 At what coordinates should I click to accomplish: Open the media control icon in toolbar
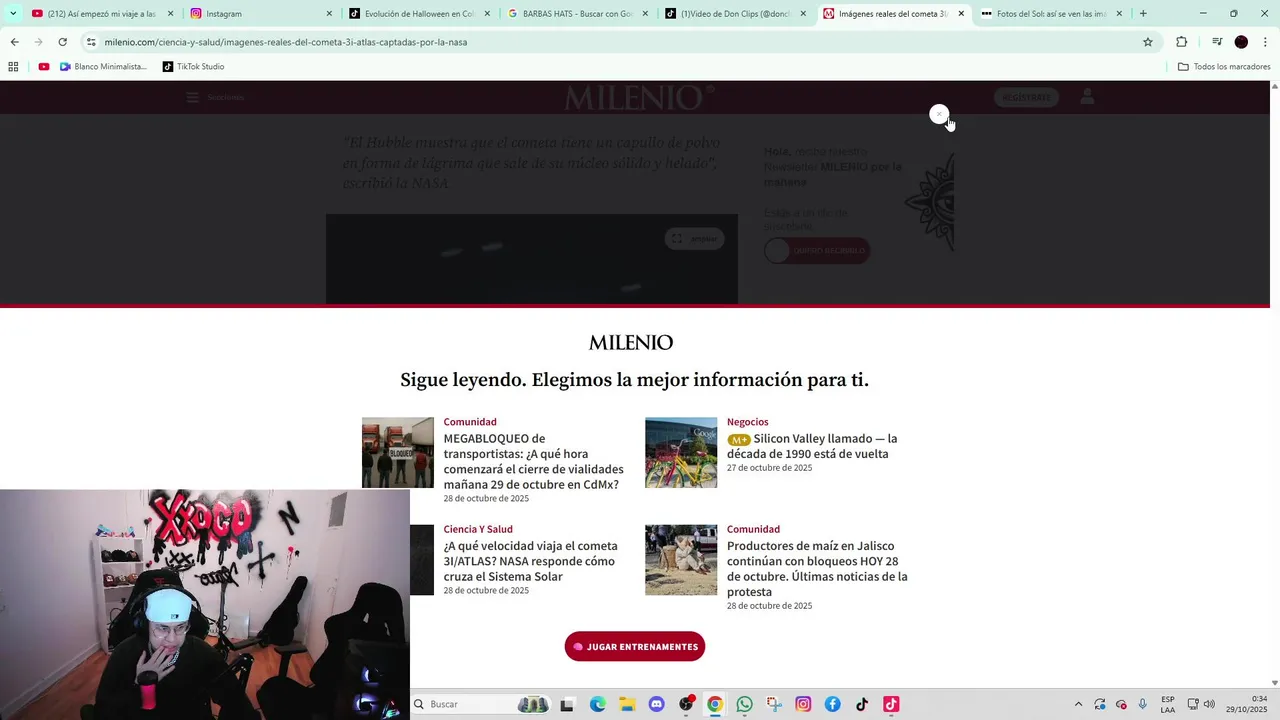pyautogui.click(x=1216, y=42)
